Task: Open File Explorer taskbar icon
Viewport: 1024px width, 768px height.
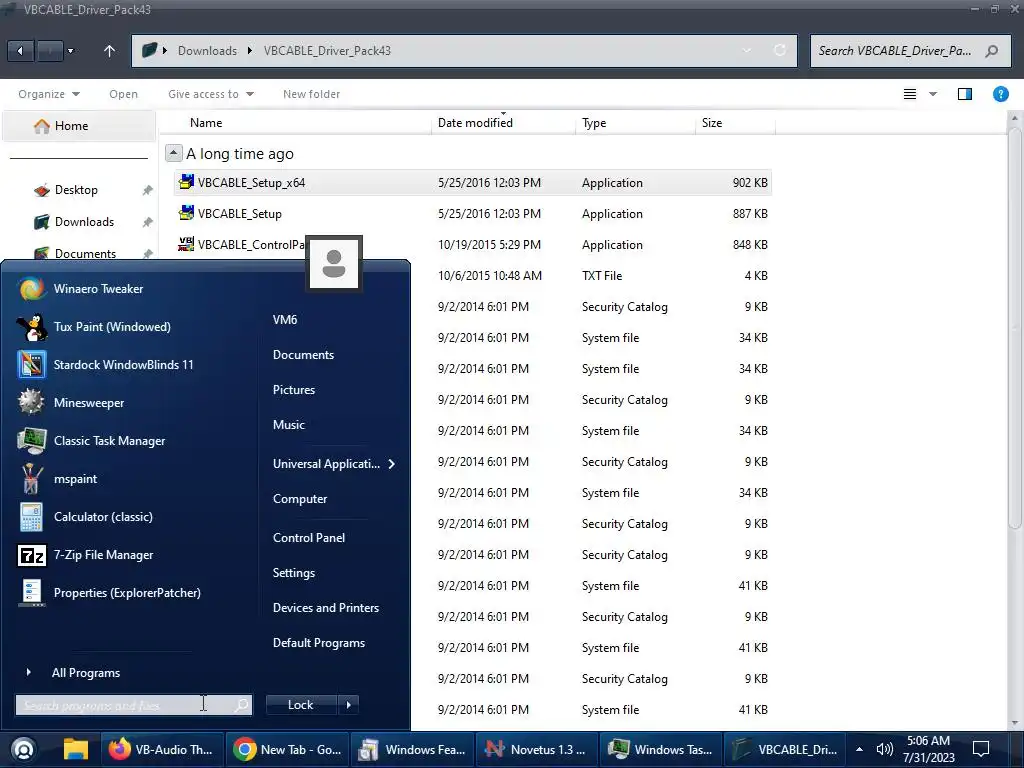Action: tap(75, 749)
